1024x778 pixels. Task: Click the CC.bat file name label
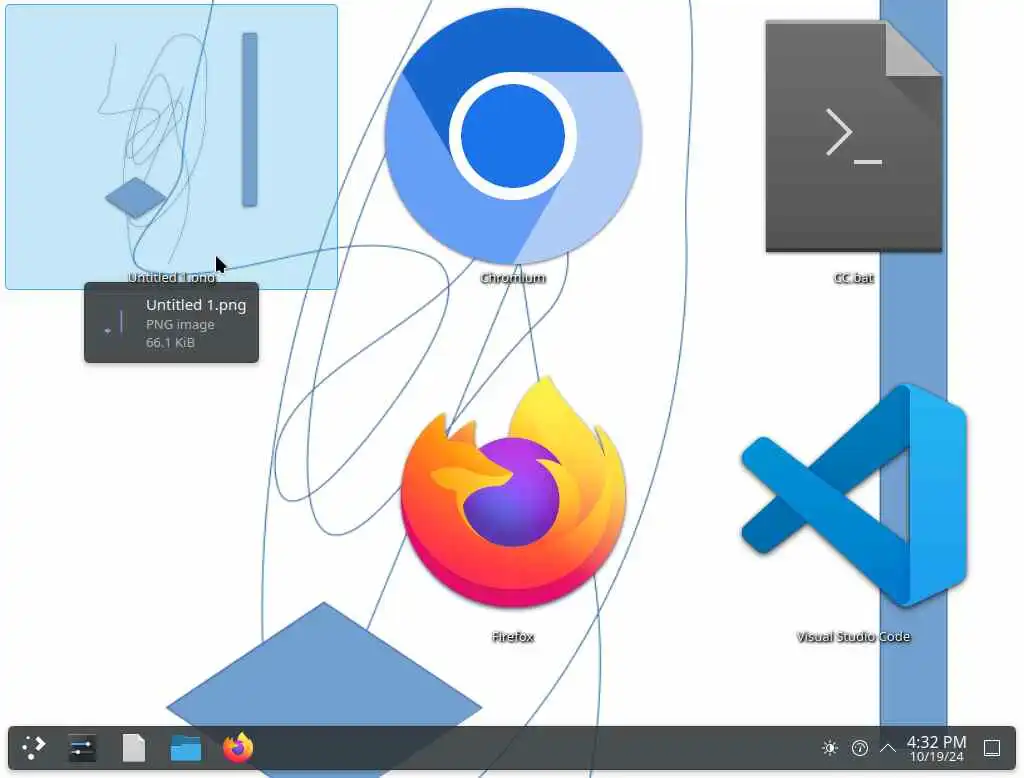click(854, 278)
